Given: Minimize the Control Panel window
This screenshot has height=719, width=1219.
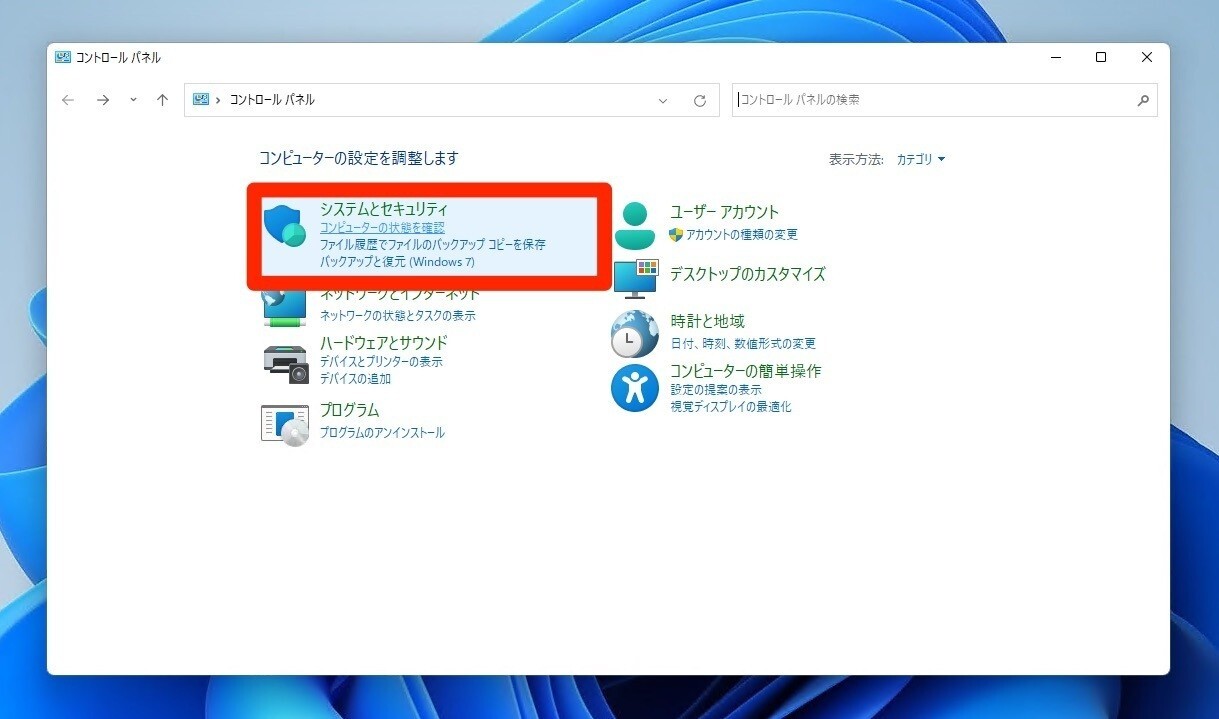Looking at the screenshot, I should click(1055, 58).
